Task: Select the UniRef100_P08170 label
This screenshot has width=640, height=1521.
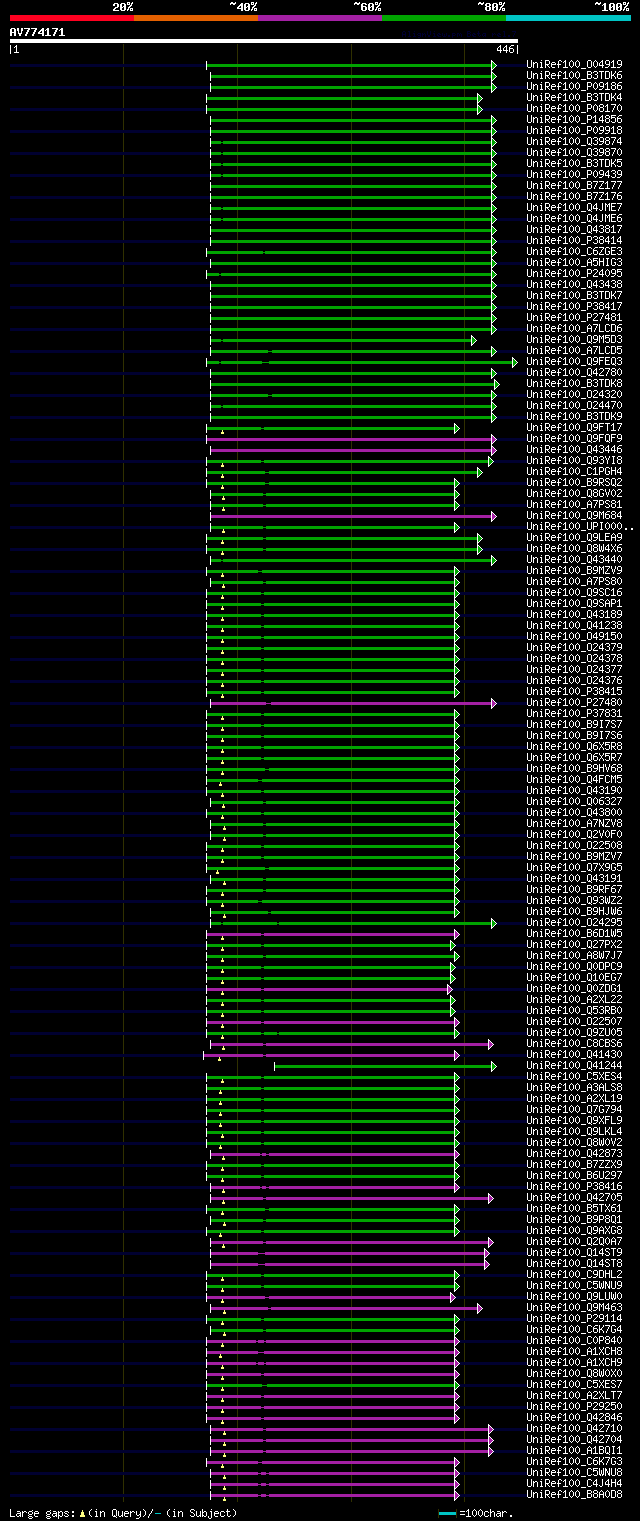Action: click(575, 109)
